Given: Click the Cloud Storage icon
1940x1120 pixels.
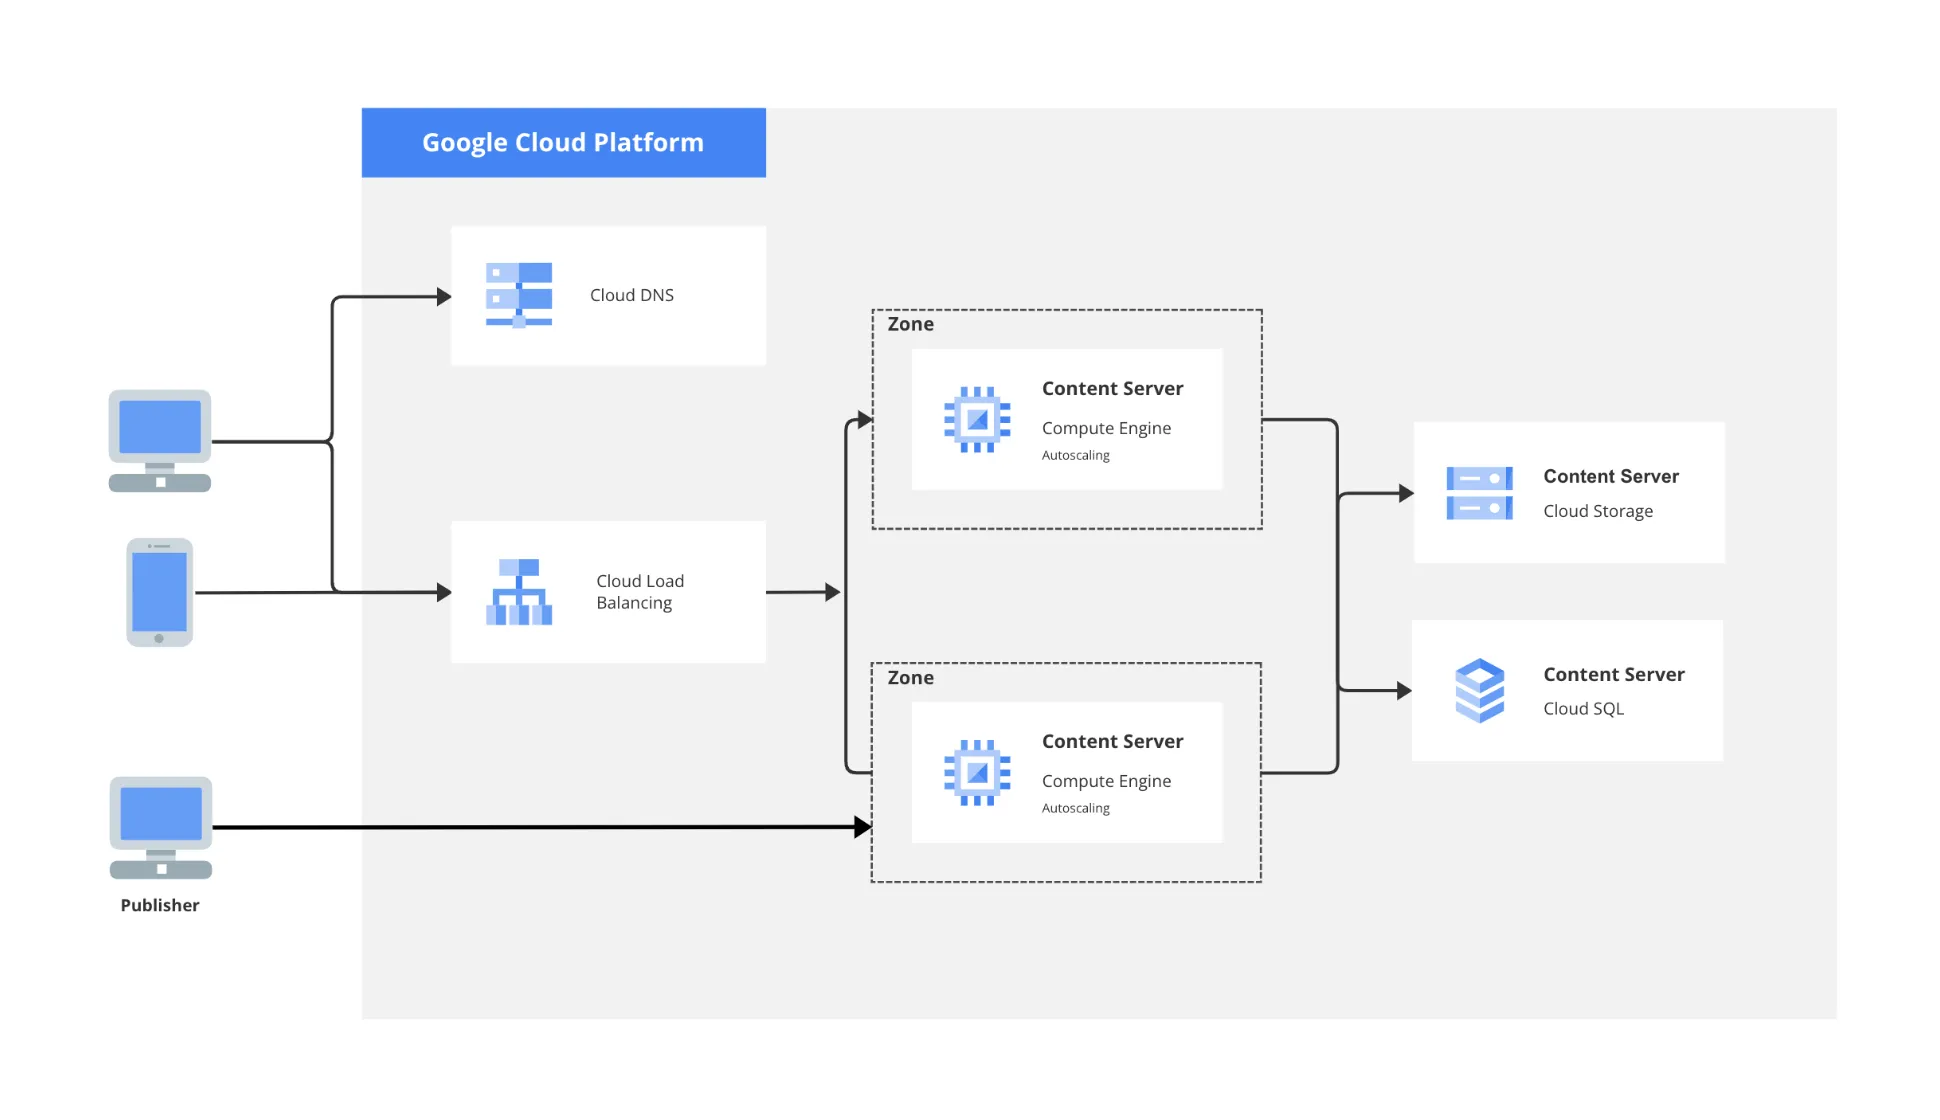Looking at the screenshot, I should (x=1479, y=493).
